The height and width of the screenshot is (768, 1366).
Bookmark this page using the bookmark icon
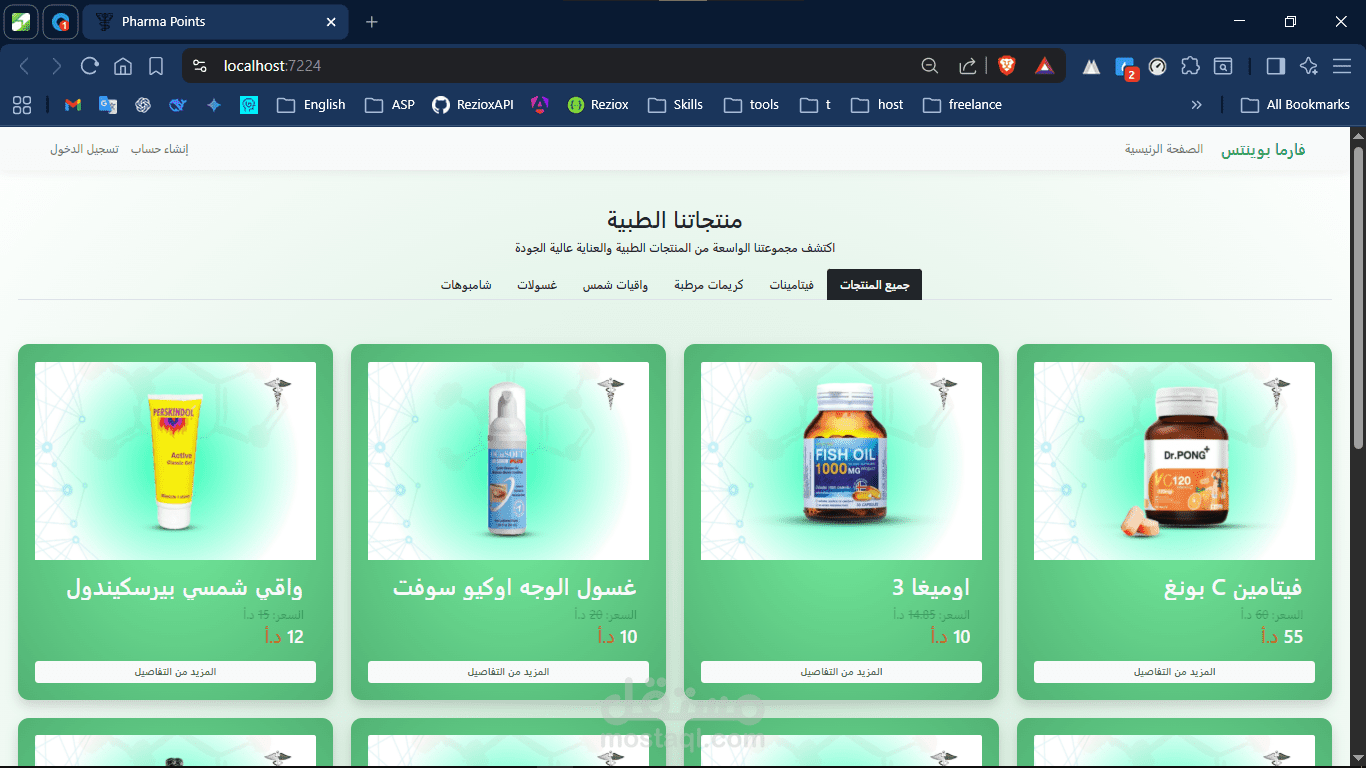[156, 66]
